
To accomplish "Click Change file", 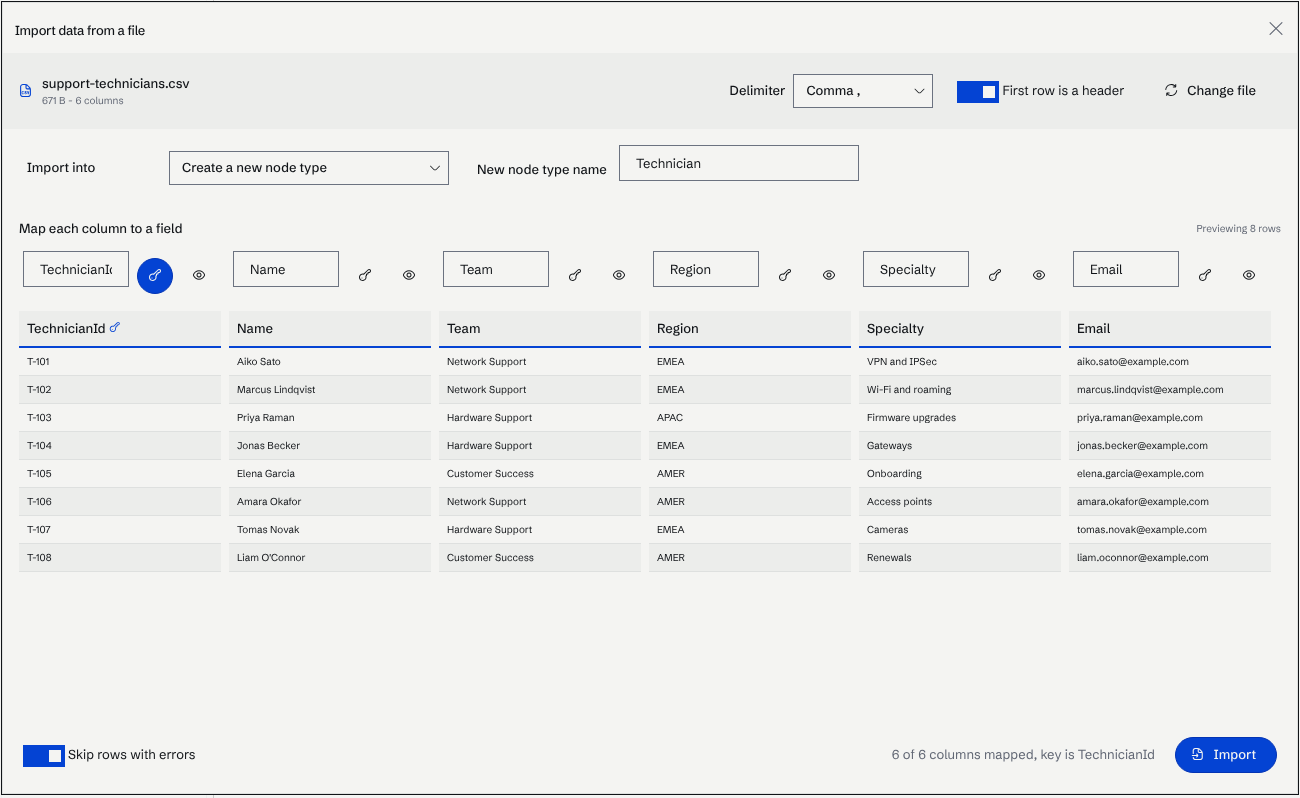I will (1210, 91).
